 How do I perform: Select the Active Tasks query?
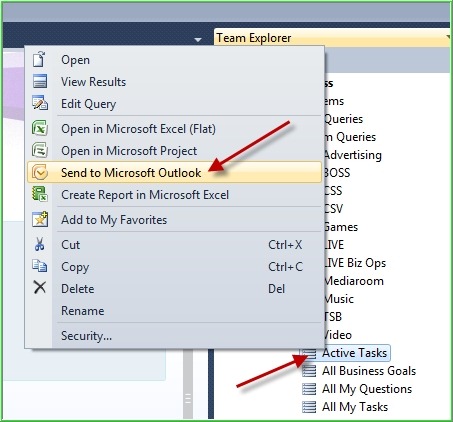click(355, 353)
